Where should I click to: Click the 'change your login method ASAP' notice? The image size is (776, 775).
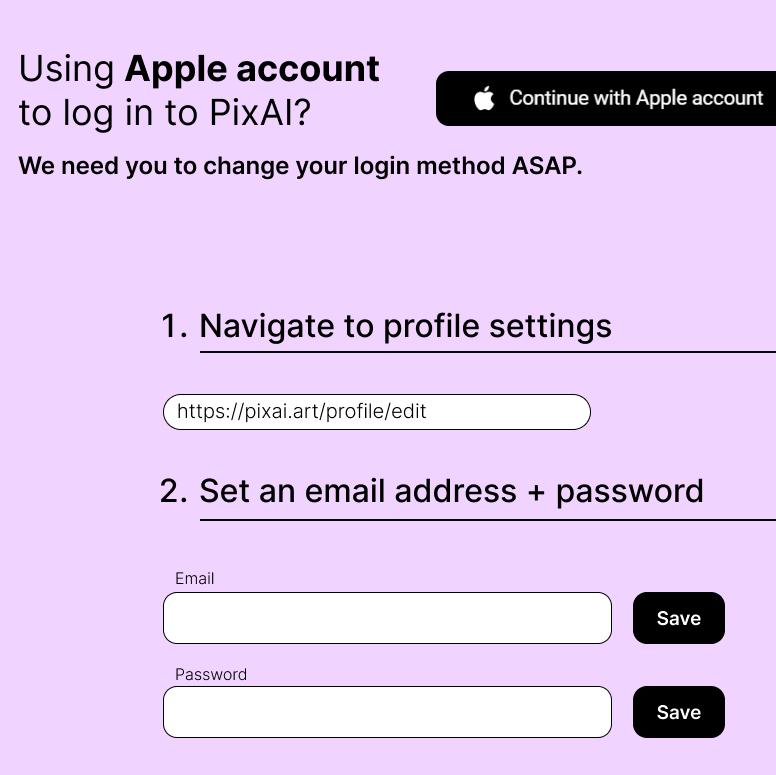click(x=300, y=166)
